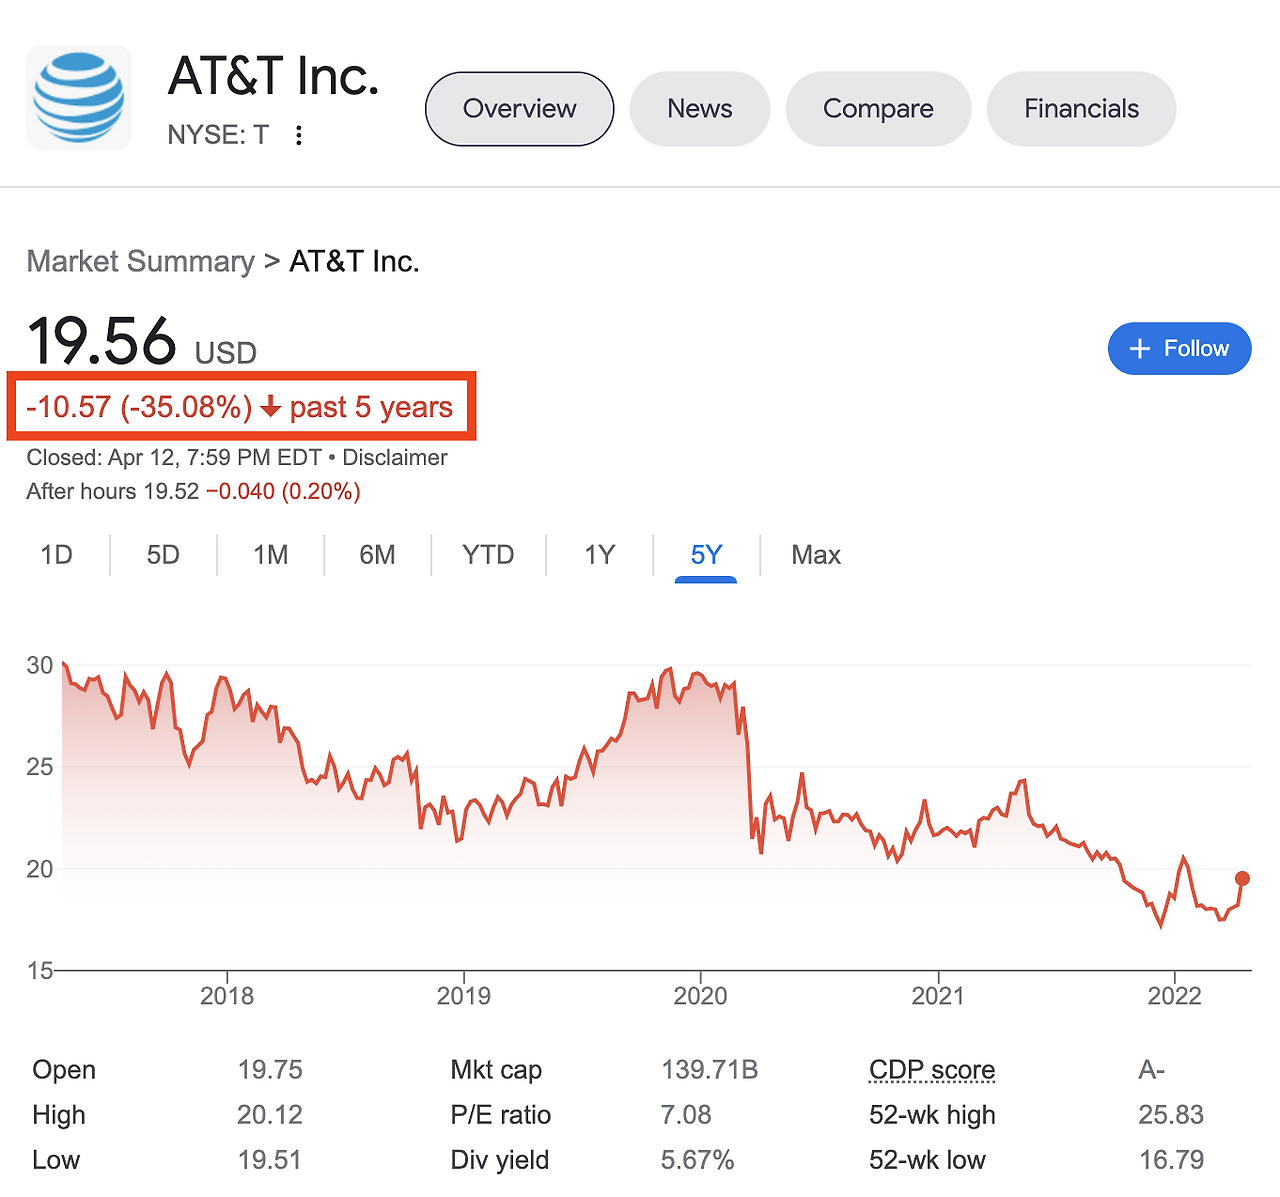Switch chart to 1M range

270,555
